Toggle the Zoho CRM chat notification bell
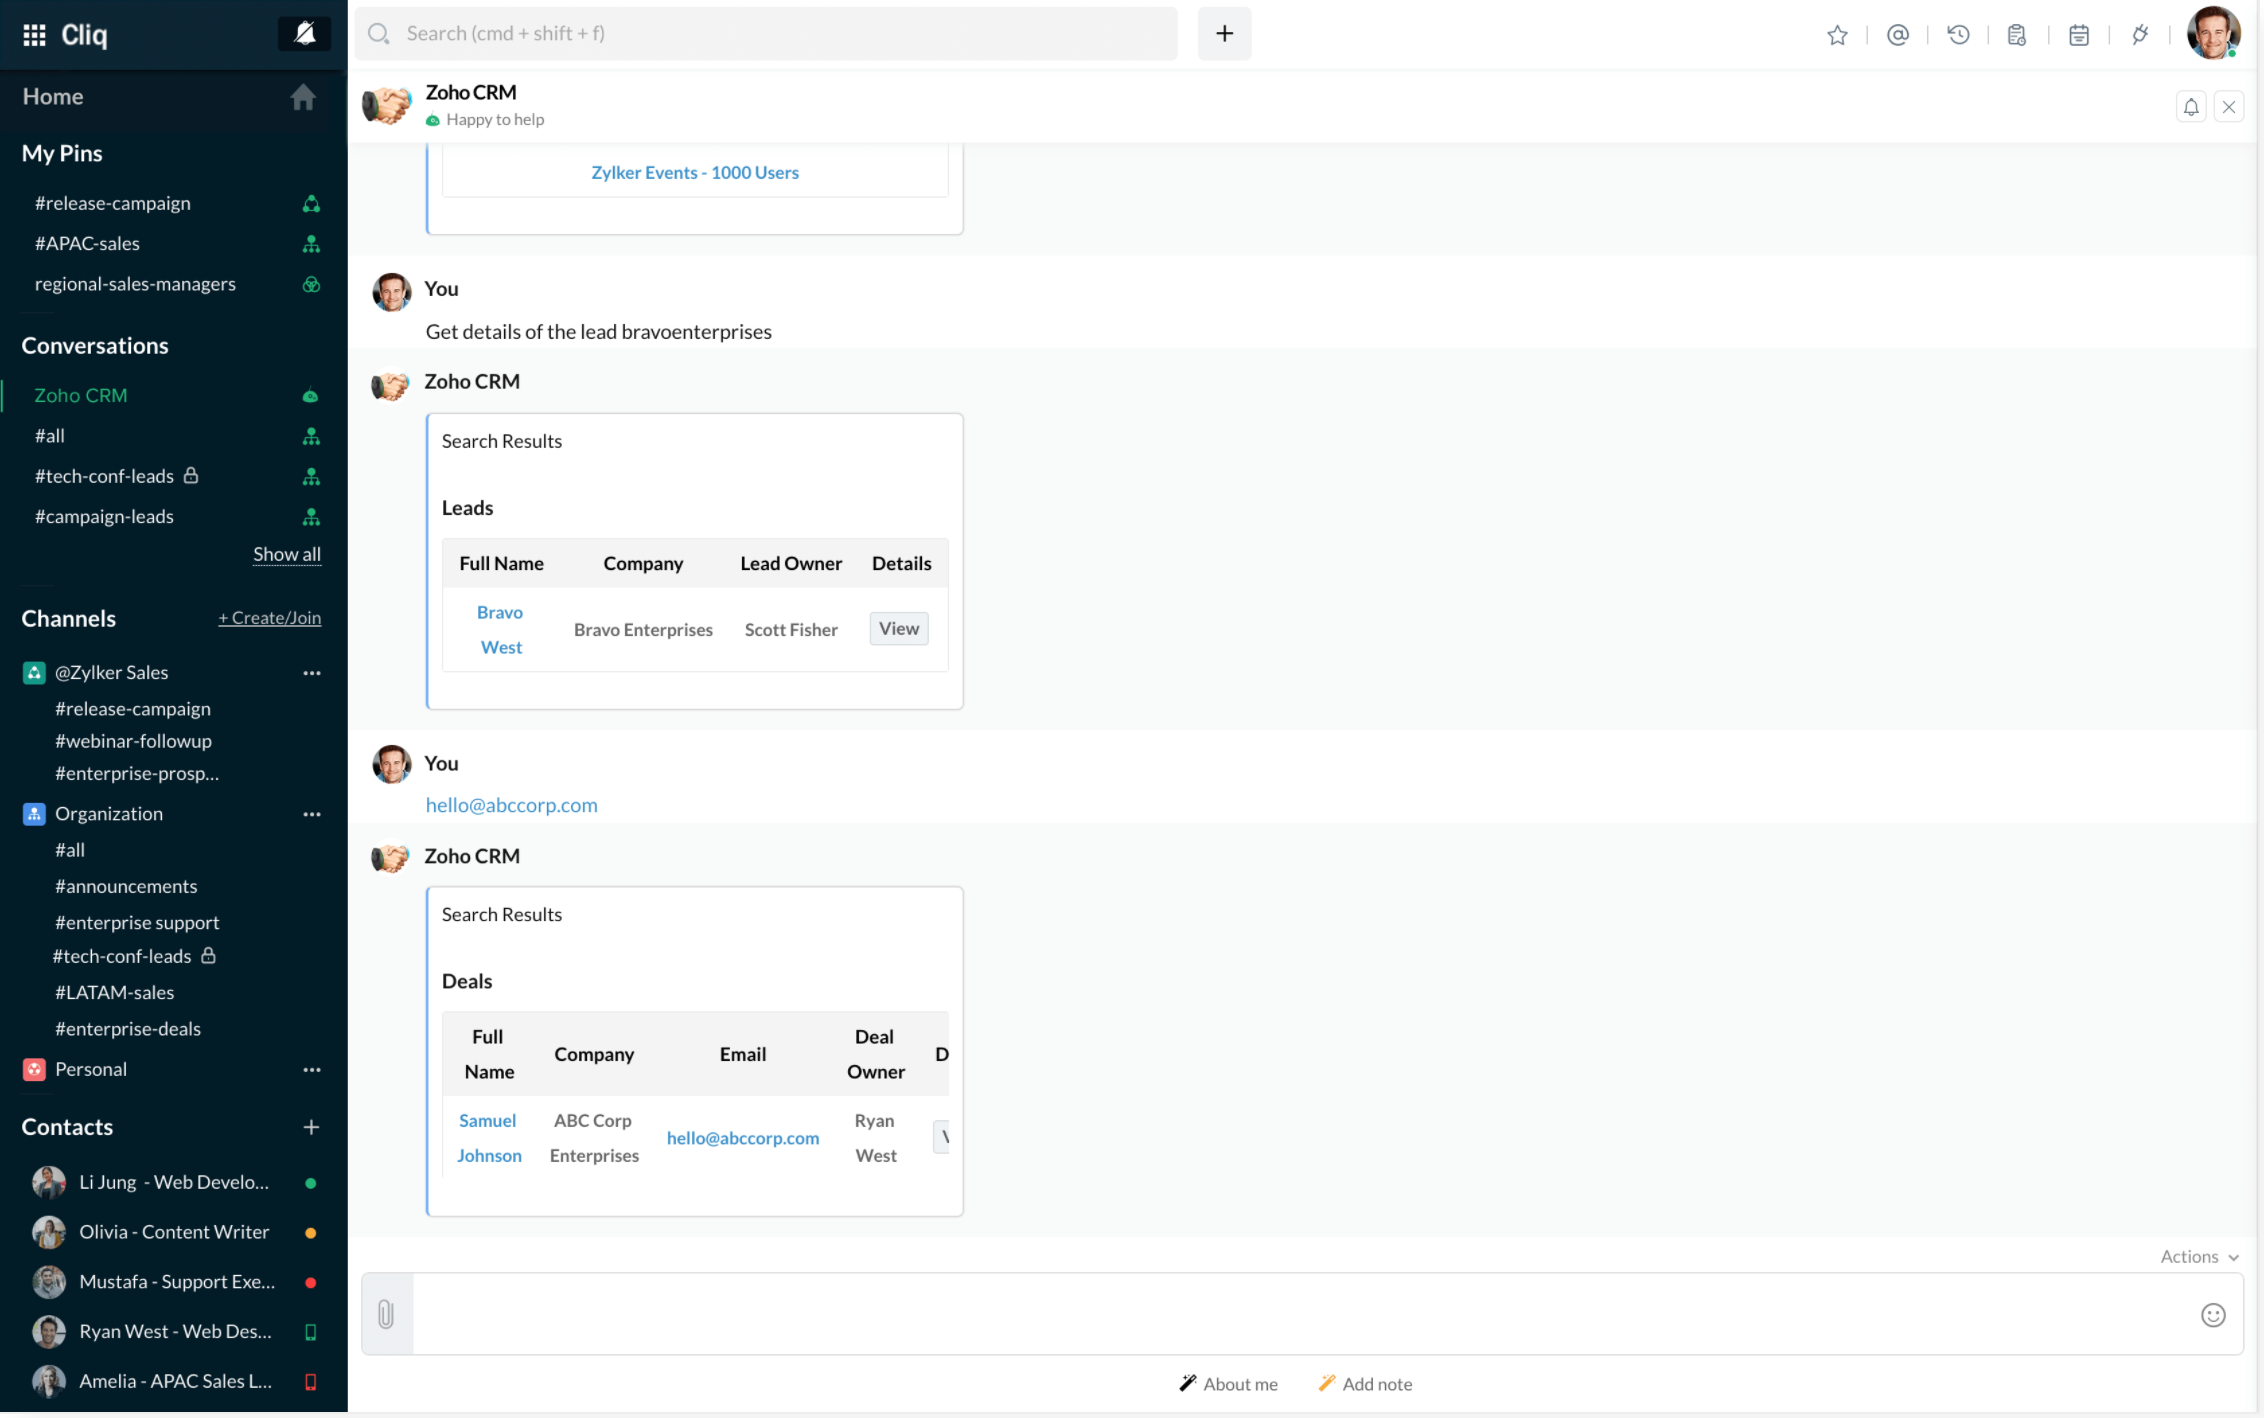The image size is (2264, 1418). (x=2190, y=107)
